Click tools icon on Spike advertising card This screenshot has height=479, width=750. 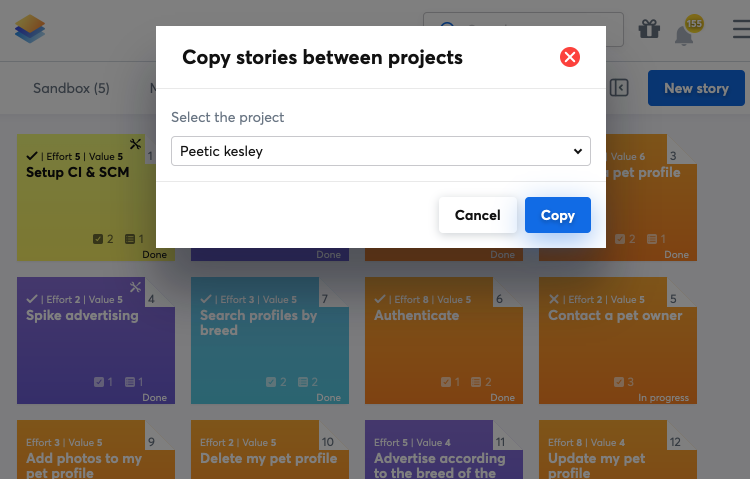(136, 288)
